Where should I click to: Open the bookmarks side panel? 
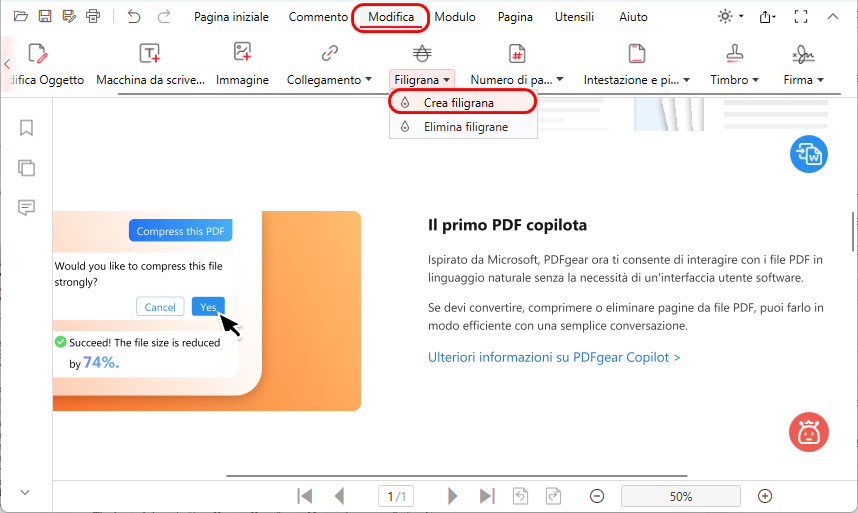[x=26, y=128]
